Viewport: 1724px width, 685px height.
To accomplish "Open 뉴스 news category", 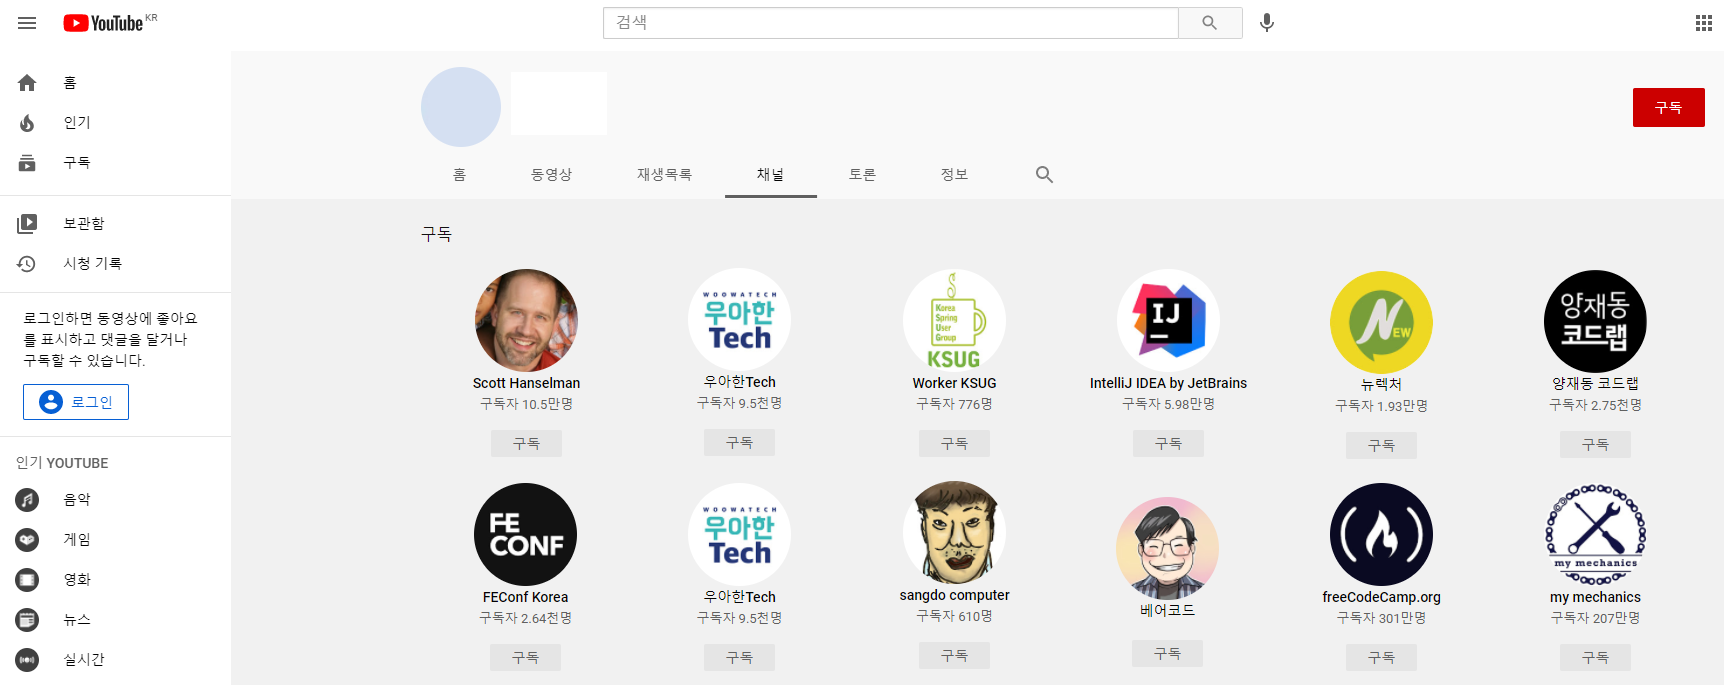I will [115, 620].
